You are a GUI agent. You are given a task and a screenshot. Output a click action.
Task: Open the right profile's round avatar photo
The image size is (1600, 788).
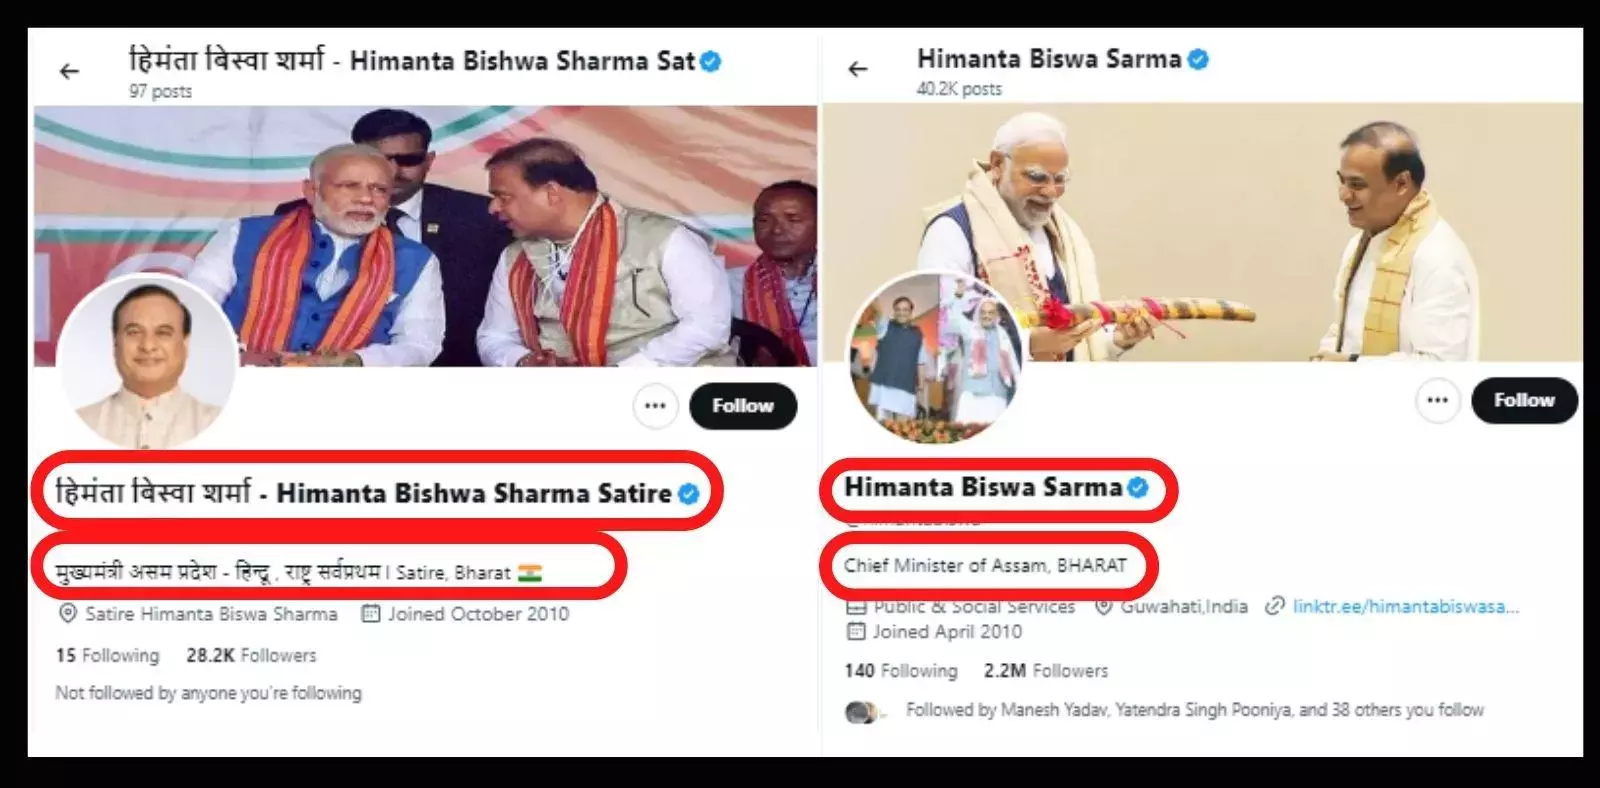936,357
